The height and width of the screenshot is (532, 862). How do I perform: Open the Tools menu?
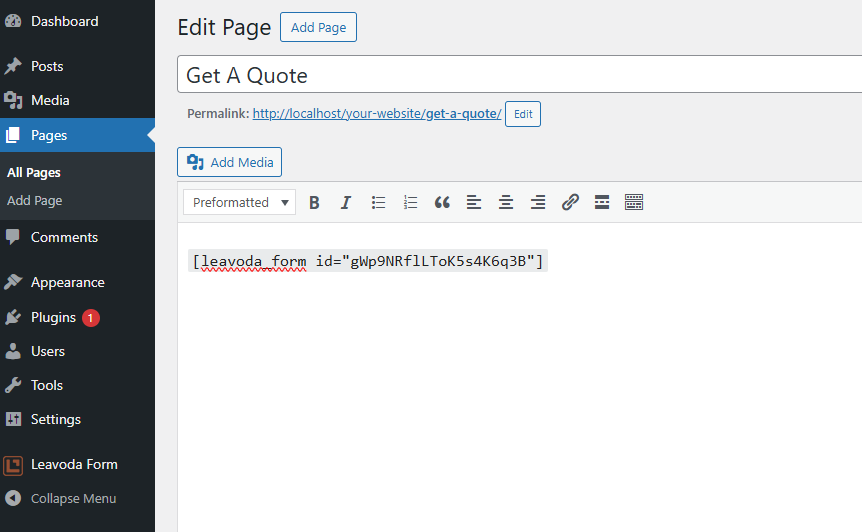[78, 385]
